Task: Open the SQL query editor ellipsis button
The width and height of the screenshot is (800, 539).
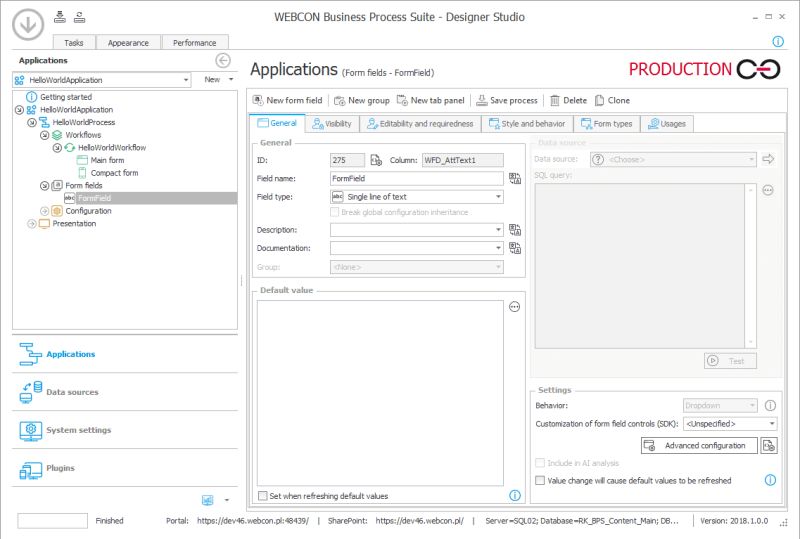Action: (x=768, y=190)
